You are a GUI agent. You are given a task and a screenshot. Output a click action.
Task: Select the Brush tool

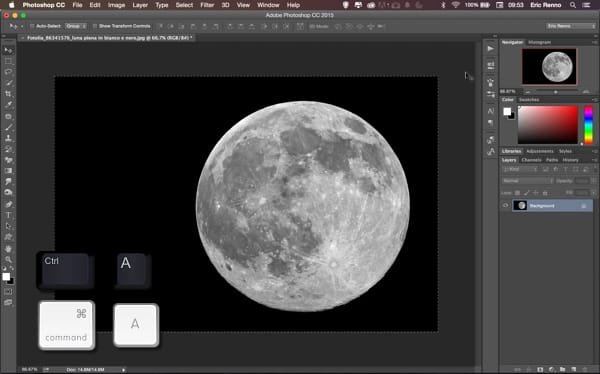(x=8, y=127)
